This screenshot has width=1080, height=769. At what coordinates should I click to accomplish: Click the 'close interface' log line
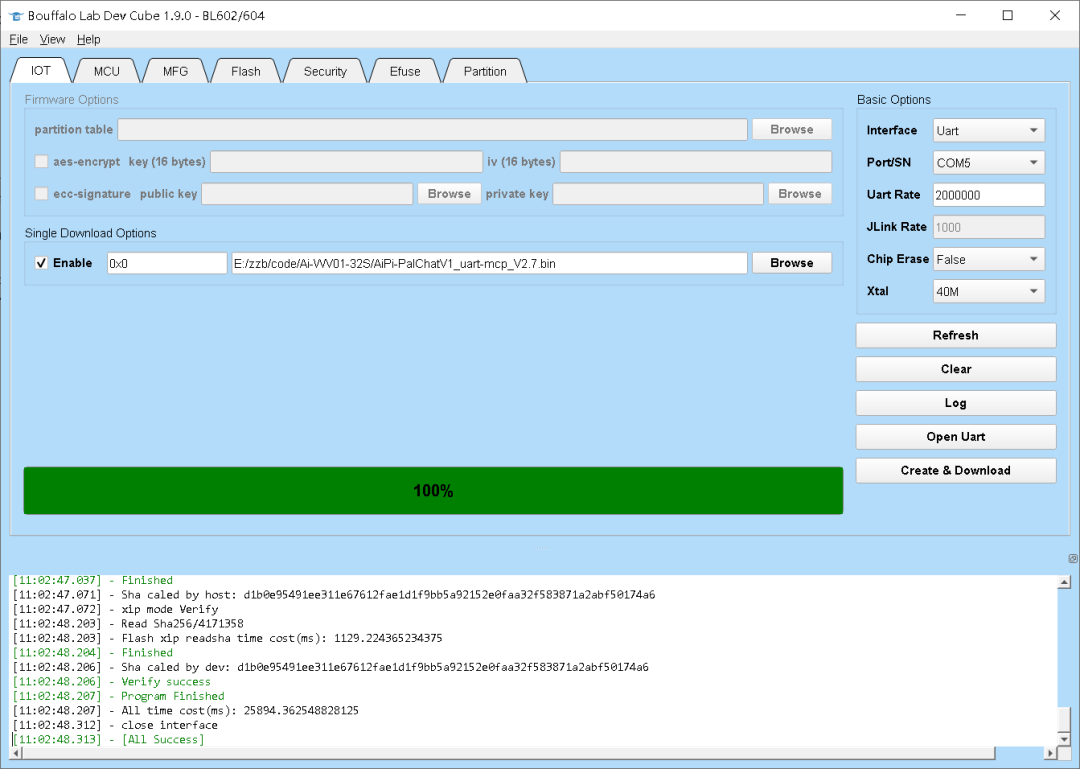click(115, 725)
